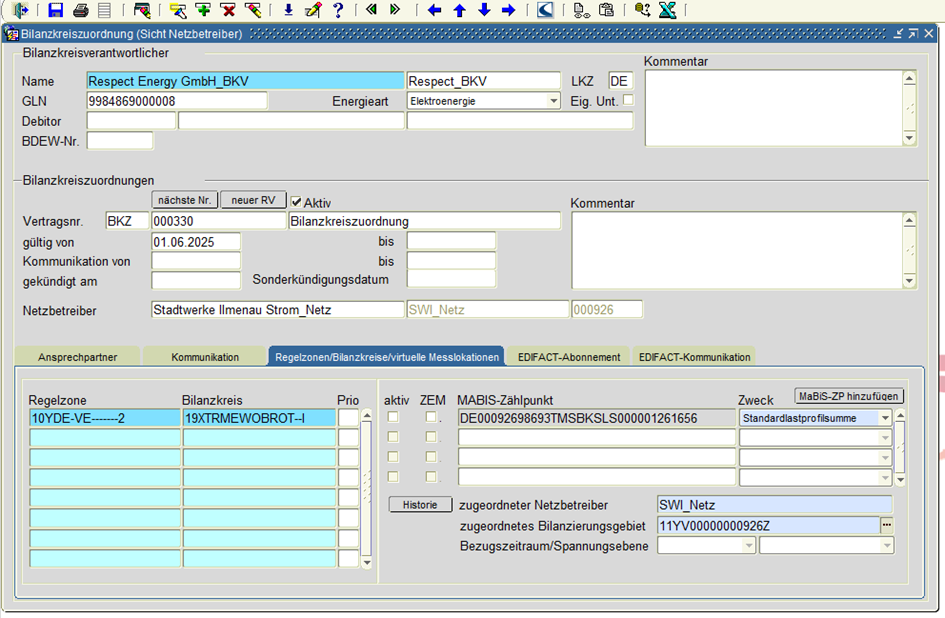
Task: Expand the Zweck dropdown showing Standardlastprofilsumme
Action: [885, 418]
